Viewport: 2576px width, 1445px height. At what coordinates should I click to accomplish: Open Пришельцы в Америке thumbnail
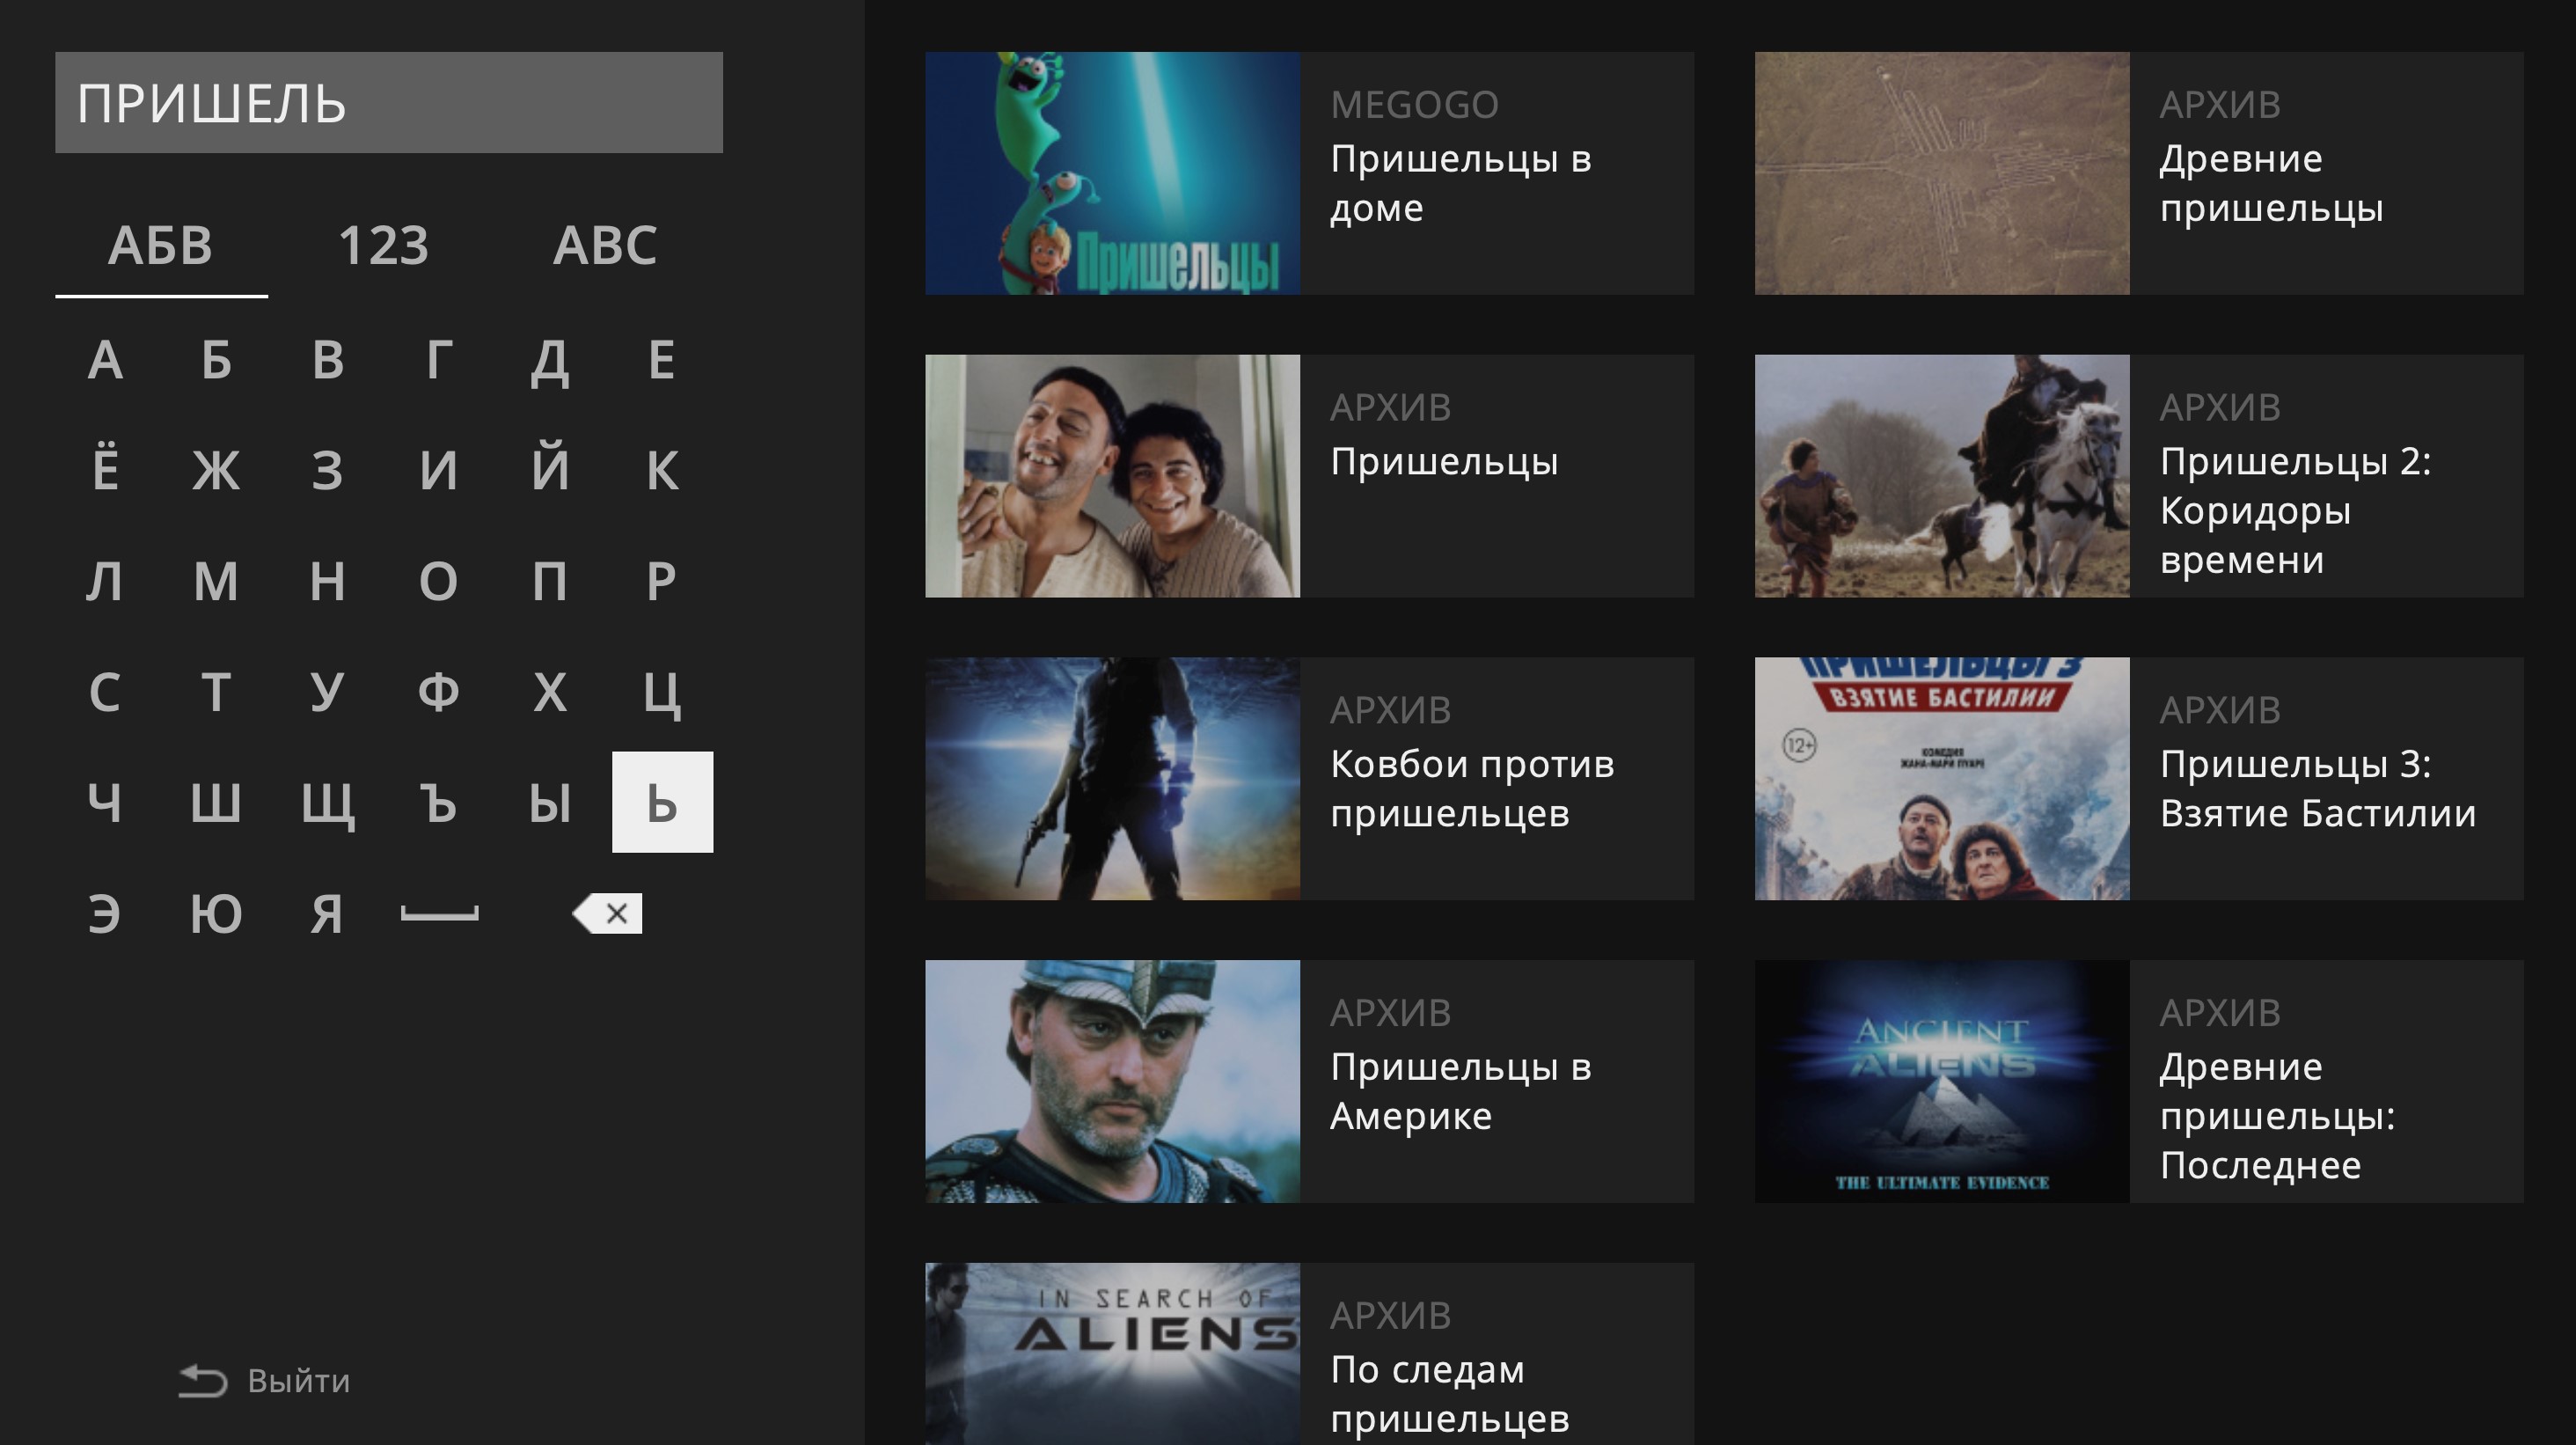(x=1112, y=1081)
